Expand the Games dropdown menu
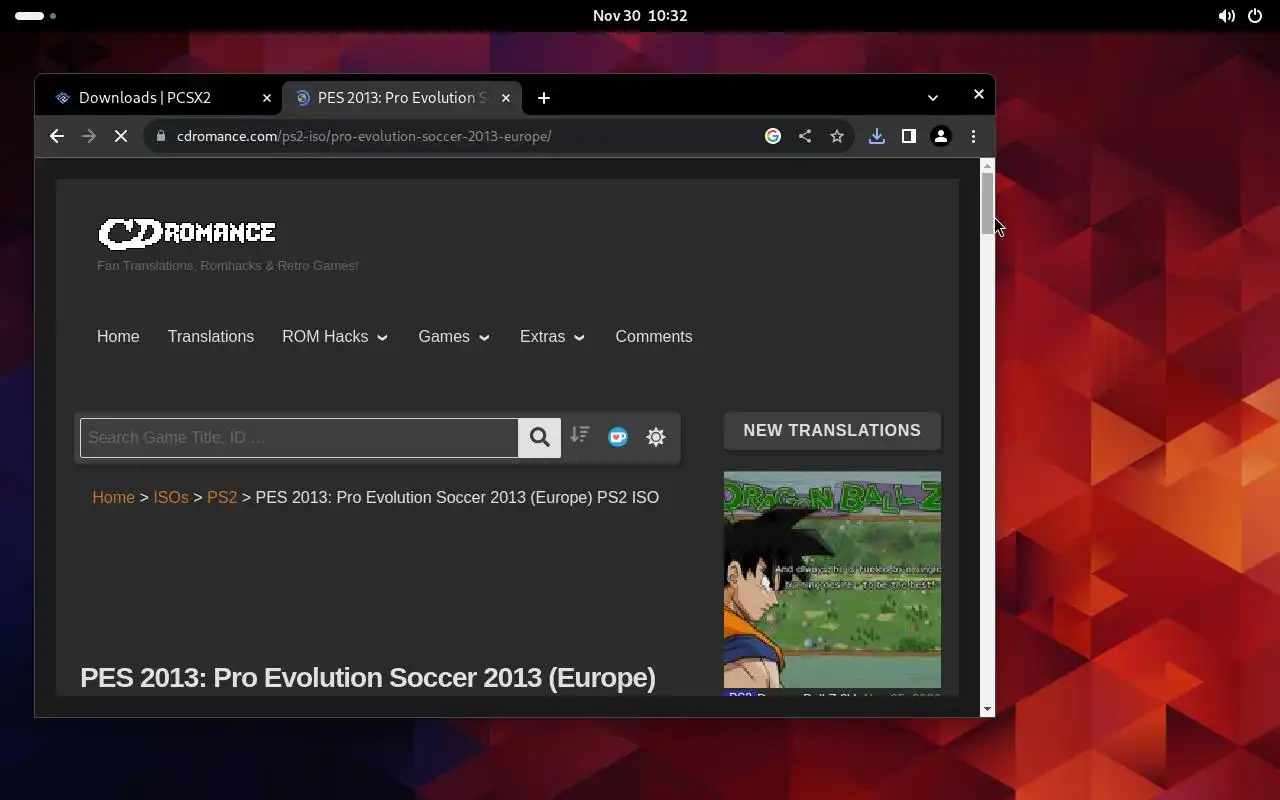Image resolution: width=1280 pixels, height=800 pixels. (x=454, y=336)
